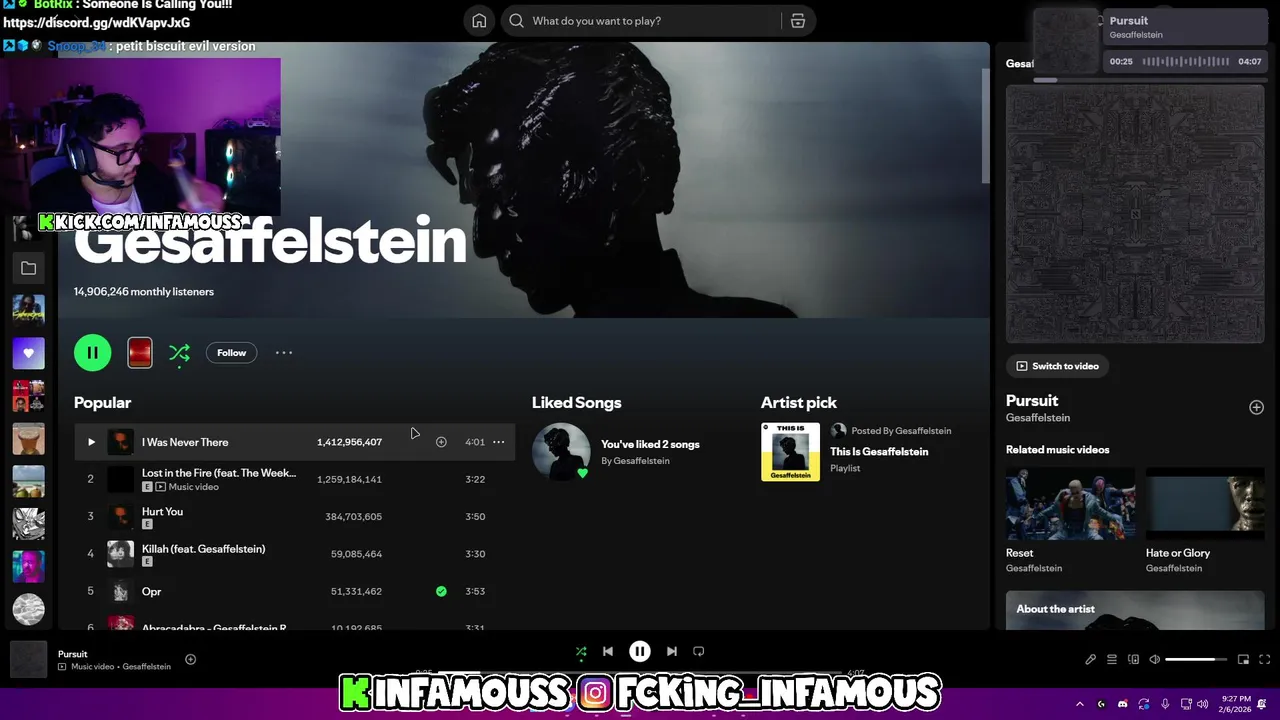The width and height of the screenshot is (1280, 720).
Task: Open You've liked 2 songs entry
Action: [650, 444]
